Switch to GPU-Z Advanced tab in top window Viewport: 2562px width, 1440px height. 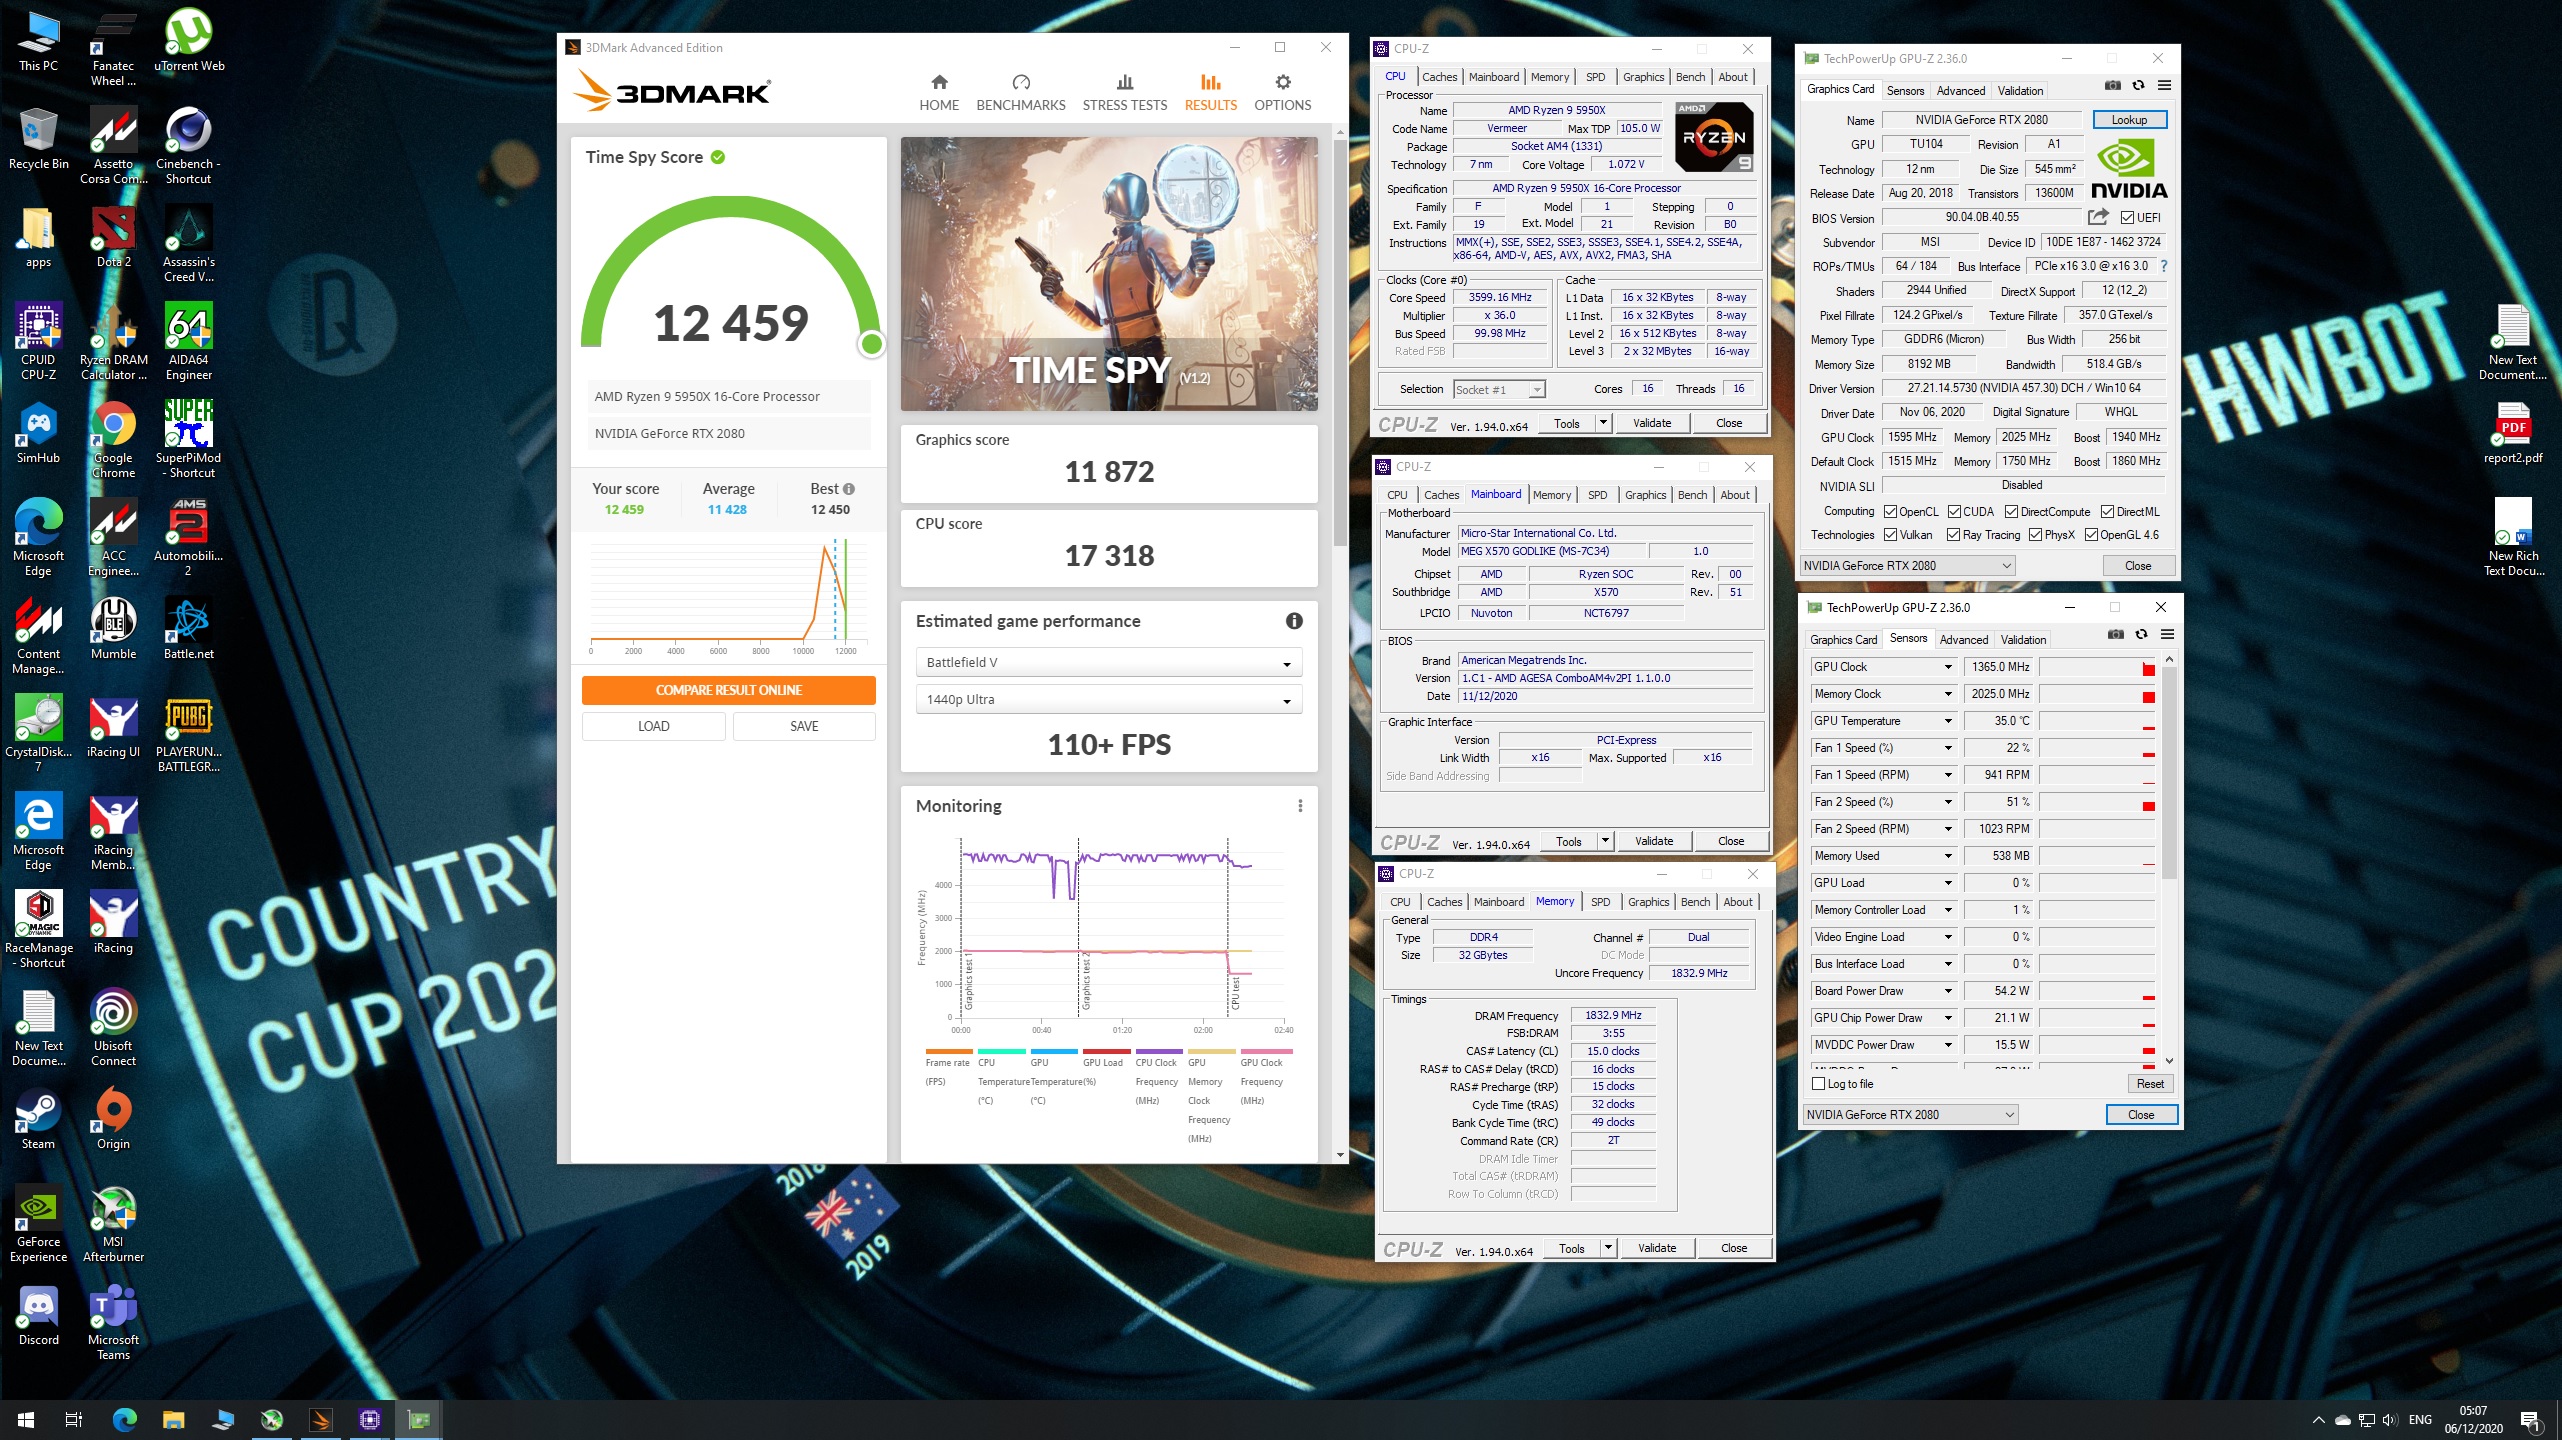coord(1960,91)
